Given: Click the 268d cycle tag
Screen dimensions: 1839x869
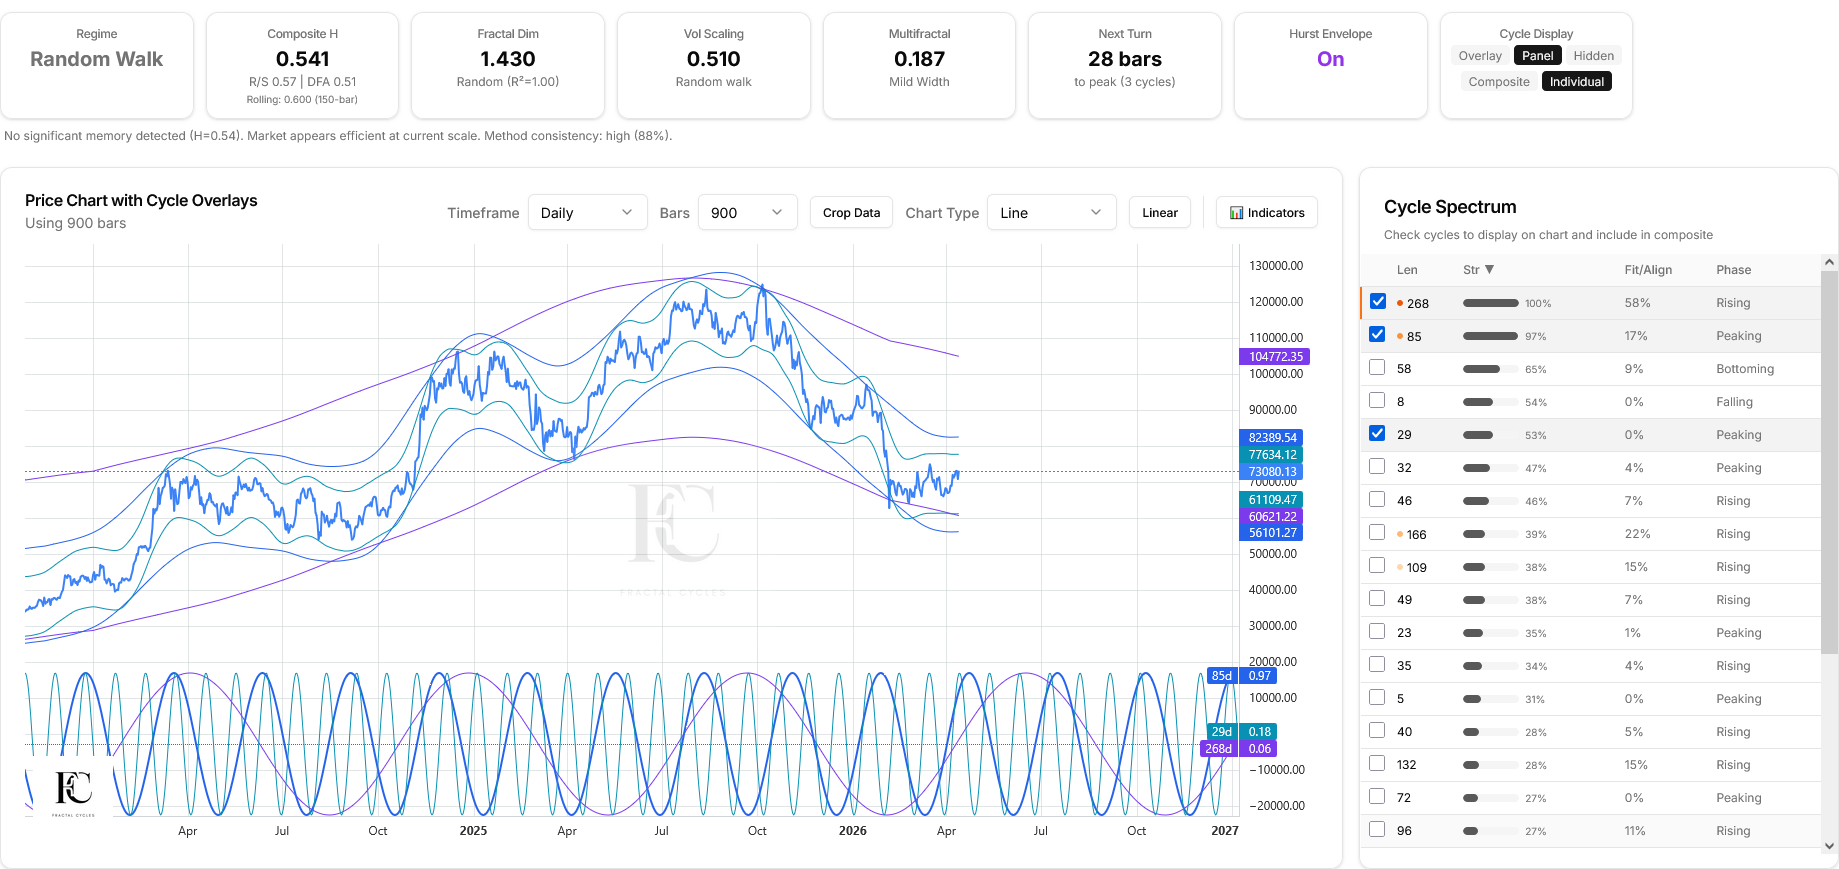Looking at the screenshot, I should 1219,748.
